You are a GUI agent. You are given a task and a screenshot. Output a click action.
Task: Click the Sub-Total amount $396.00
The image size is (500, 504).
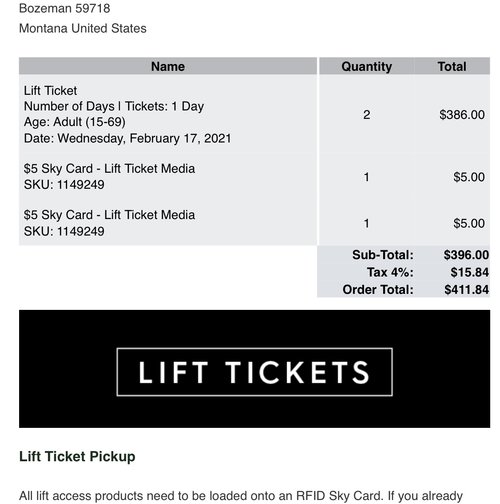point(466,255)
